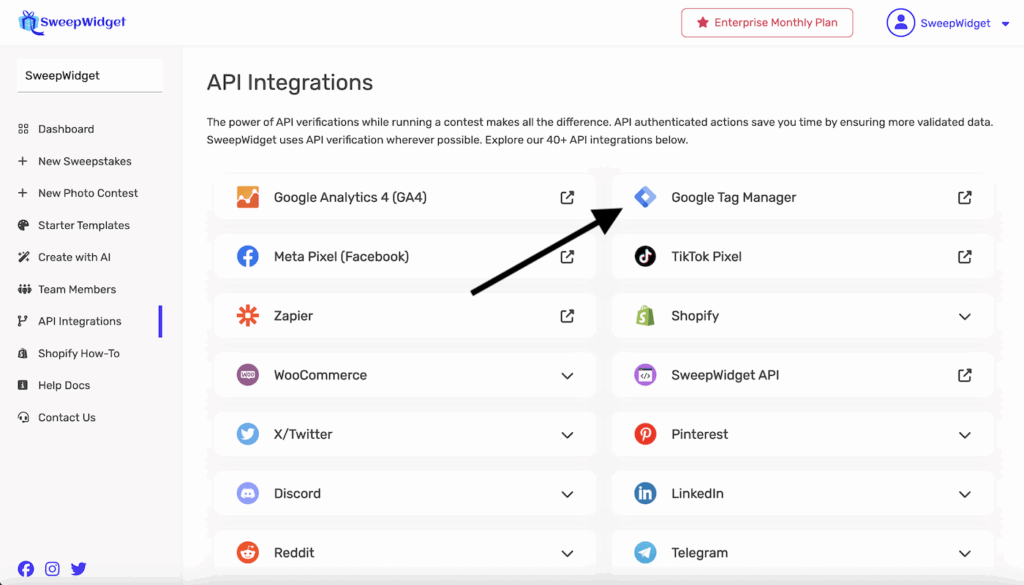Image resolution: width=1024 pixels, height=585 pixels.
Task: Expand the WooCommerce integration section
Action: [x=567, y=376]
